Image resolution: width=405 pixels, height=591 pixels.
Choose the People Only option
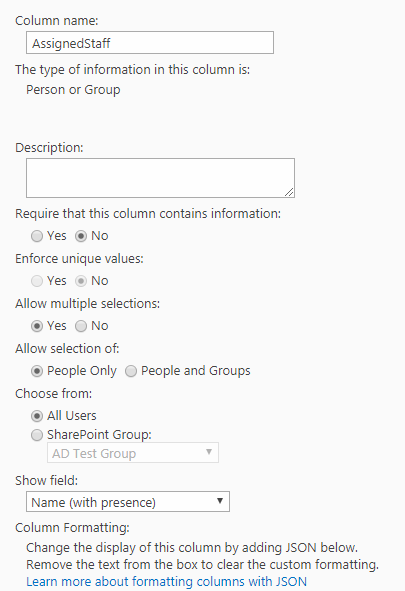click(37, 371)
